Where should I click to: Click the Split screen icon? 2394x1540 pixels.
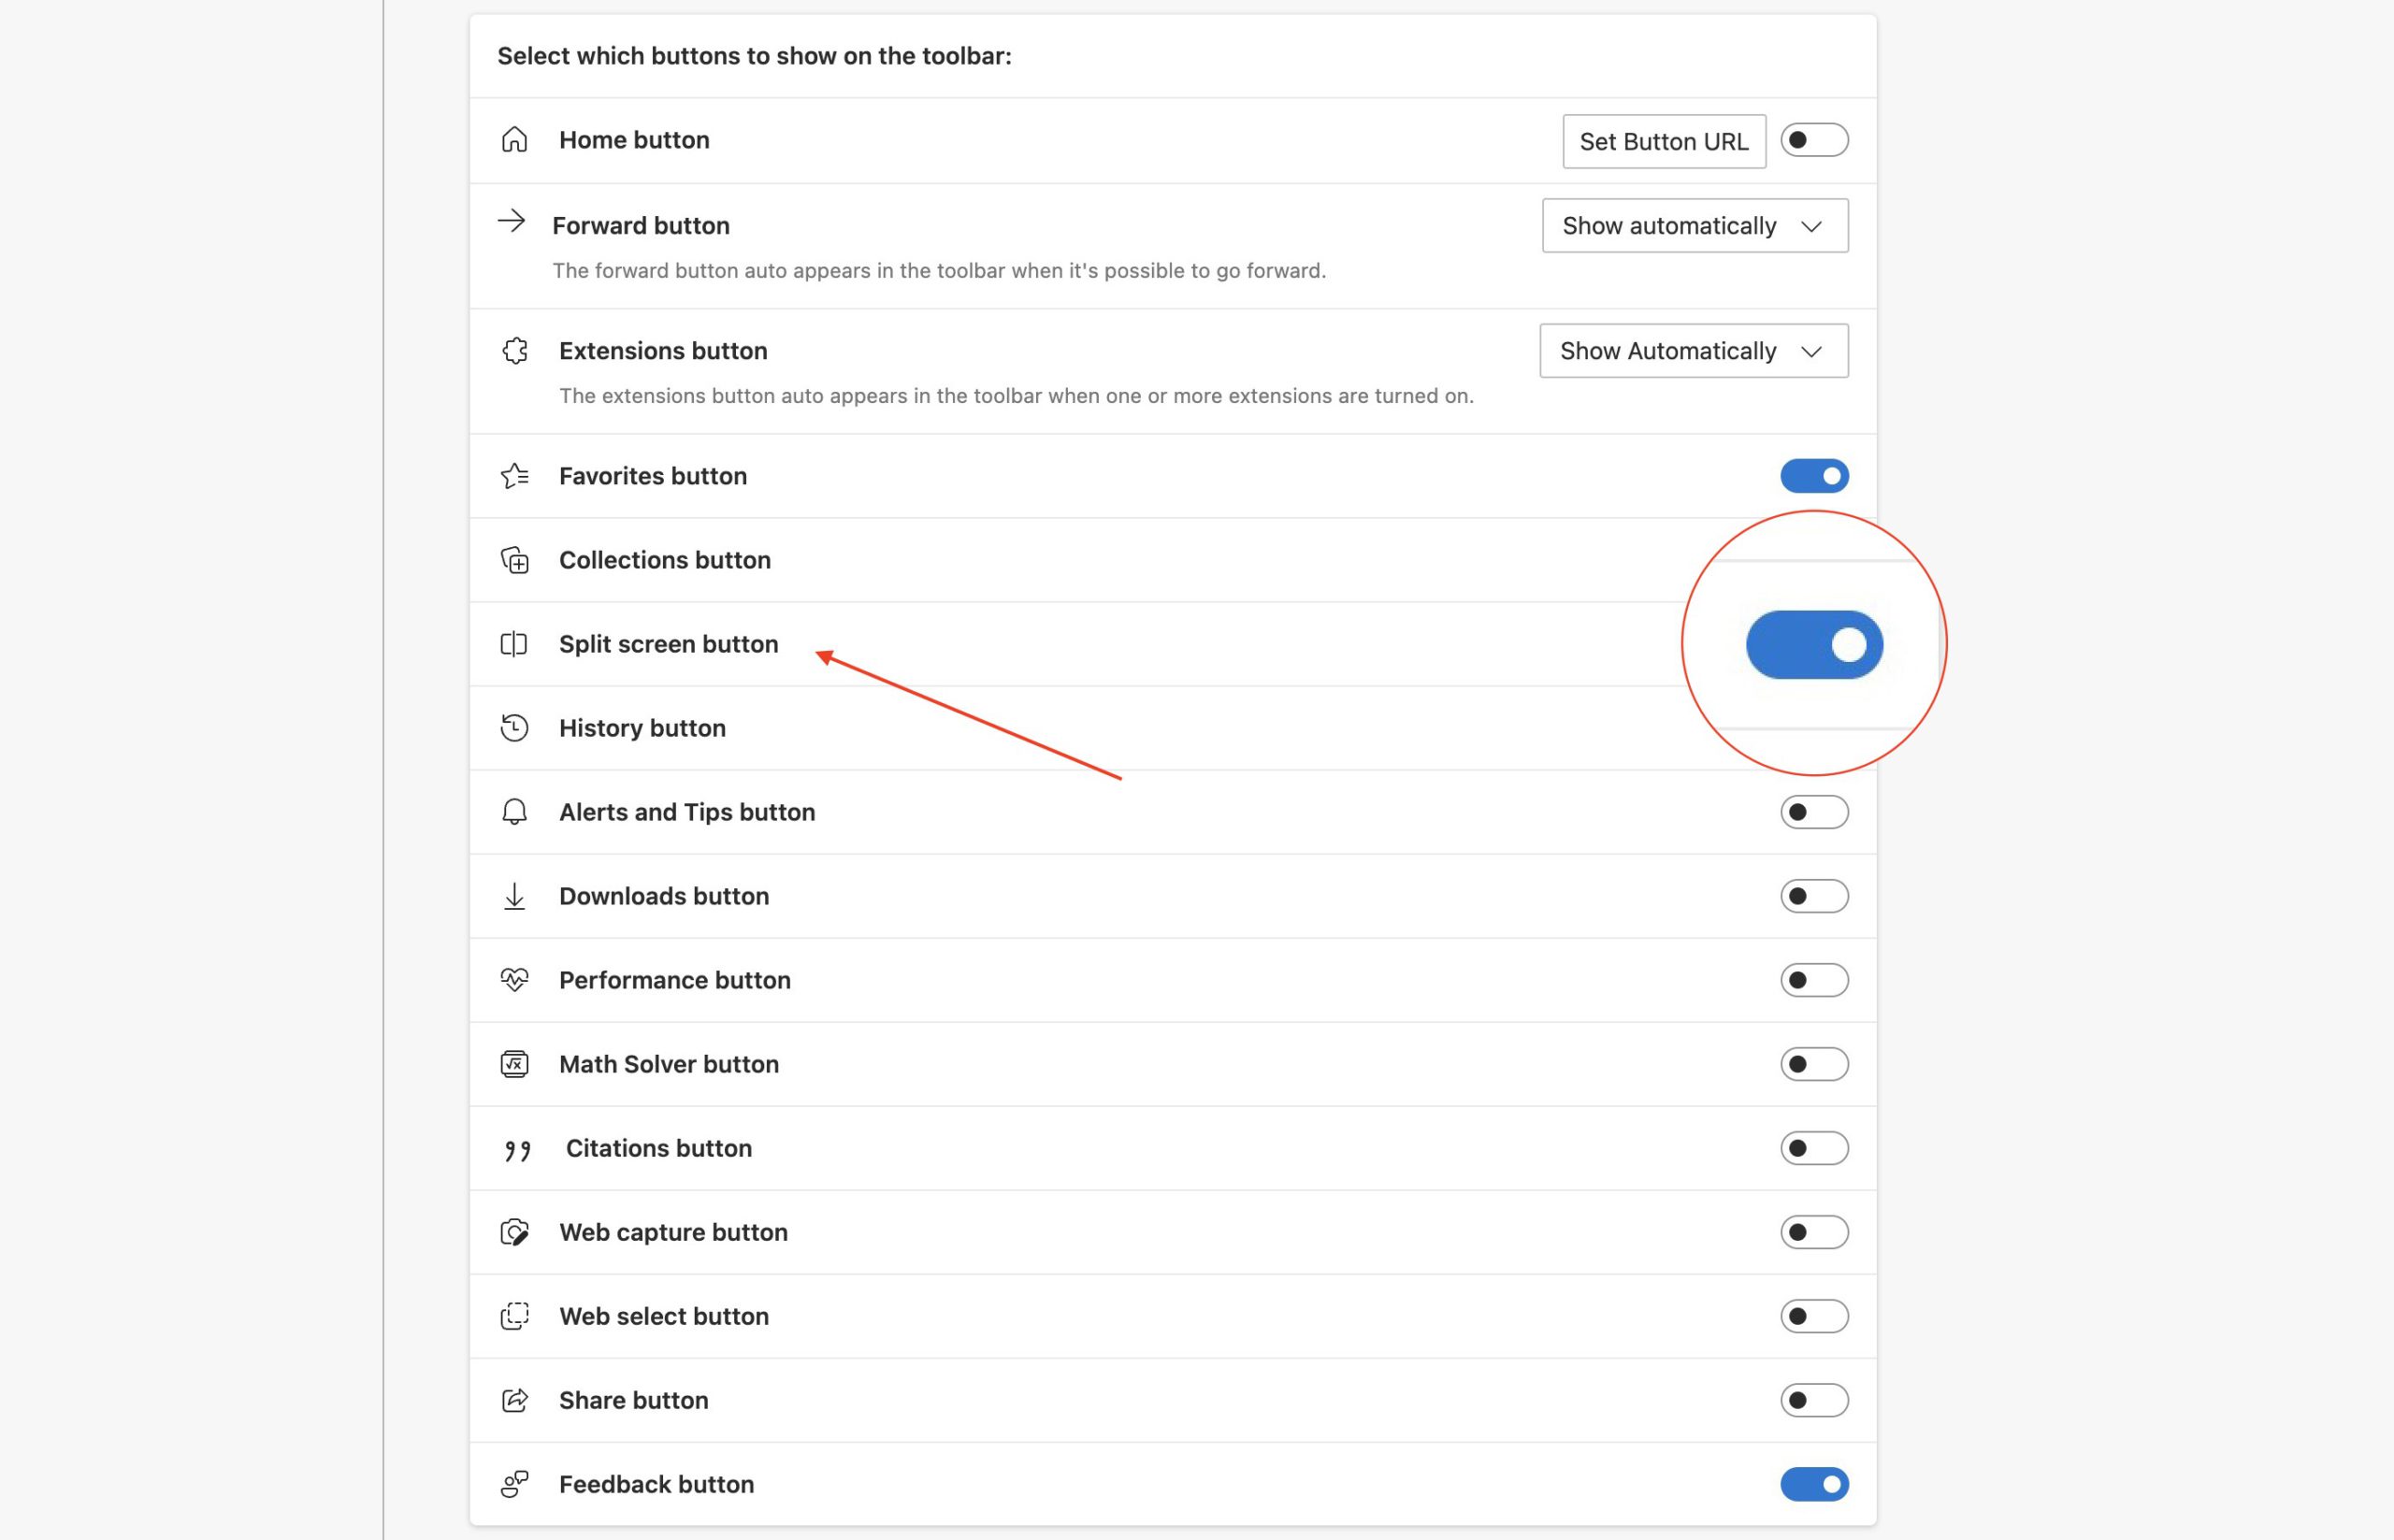tap(514, 644)
